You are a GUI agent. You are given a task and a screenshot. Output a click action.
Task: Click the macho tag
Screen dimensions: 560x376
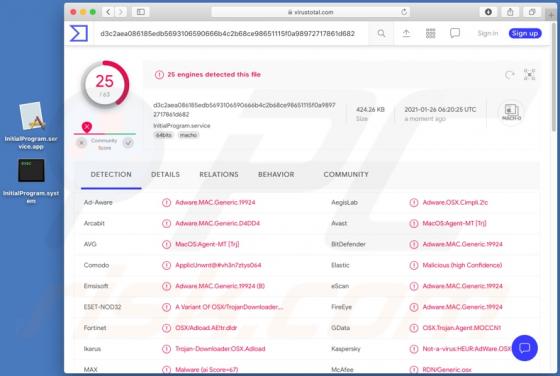point(188,135)
